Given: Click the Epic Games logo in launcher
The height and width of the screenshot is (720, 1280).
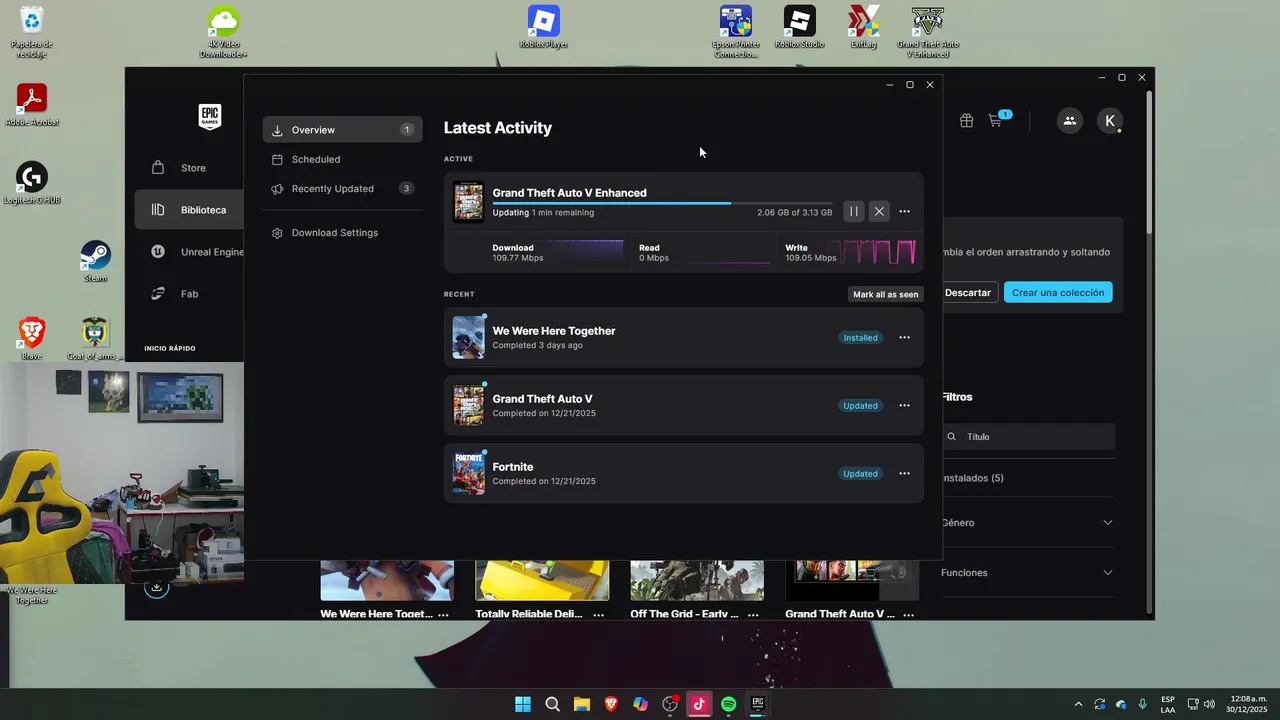Looking at the screenshot, I should point(209,117).
